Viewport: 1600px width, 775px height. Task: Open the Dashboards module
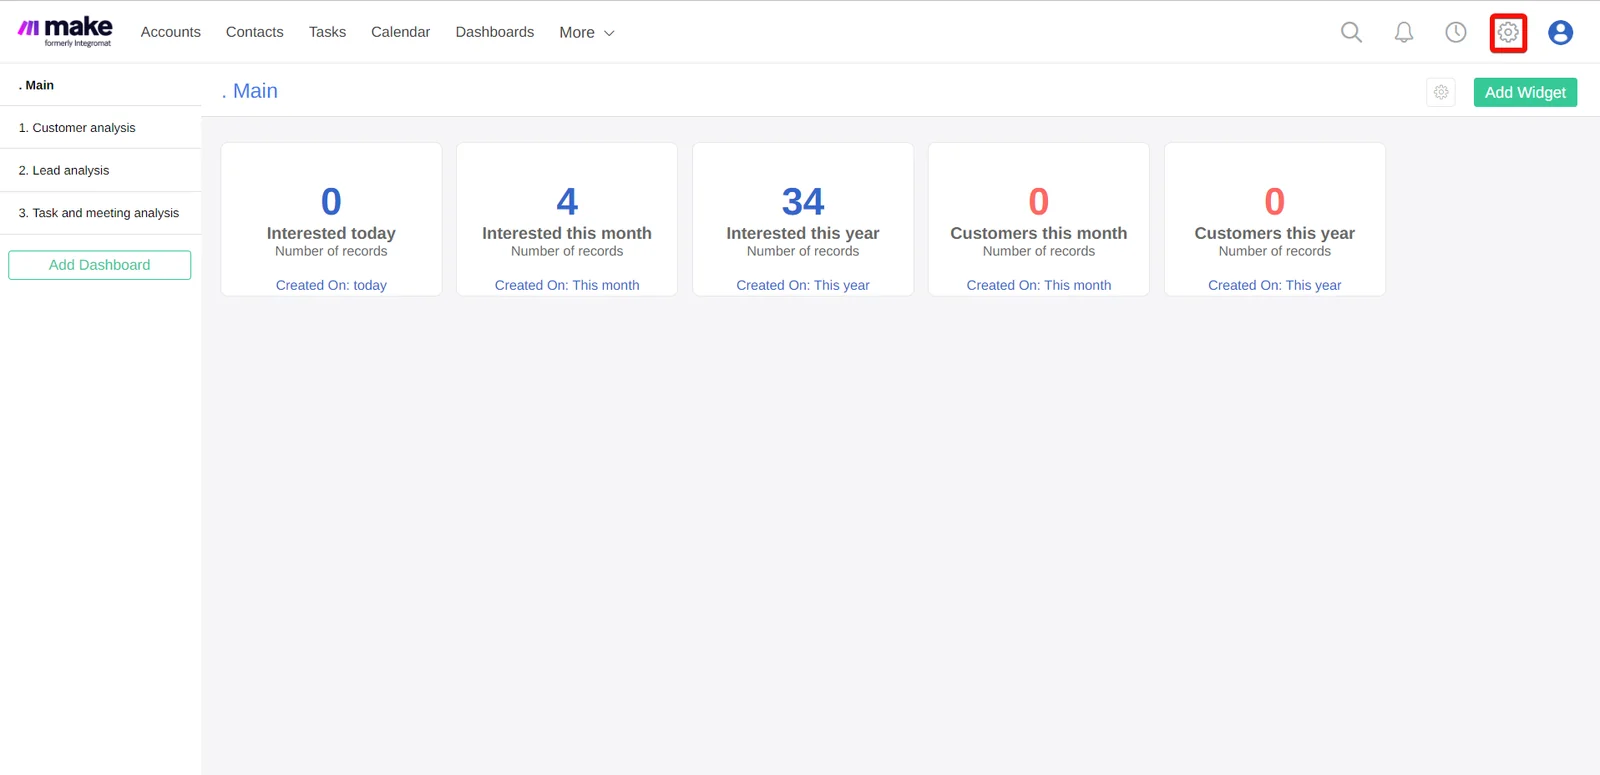click(495, 32)
